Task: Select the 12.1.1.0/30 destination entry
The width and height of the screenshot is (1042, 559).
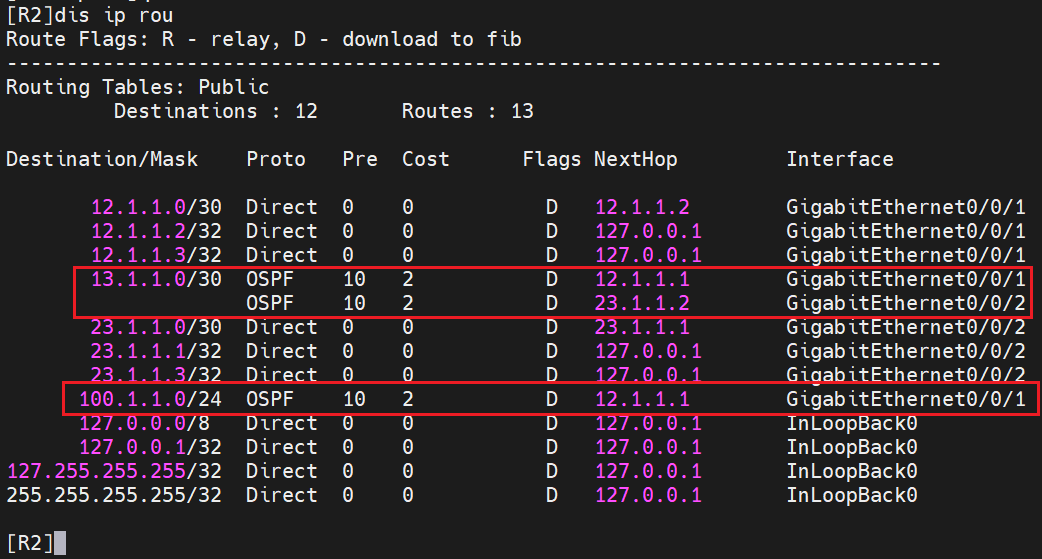Action: pos(155,207)
